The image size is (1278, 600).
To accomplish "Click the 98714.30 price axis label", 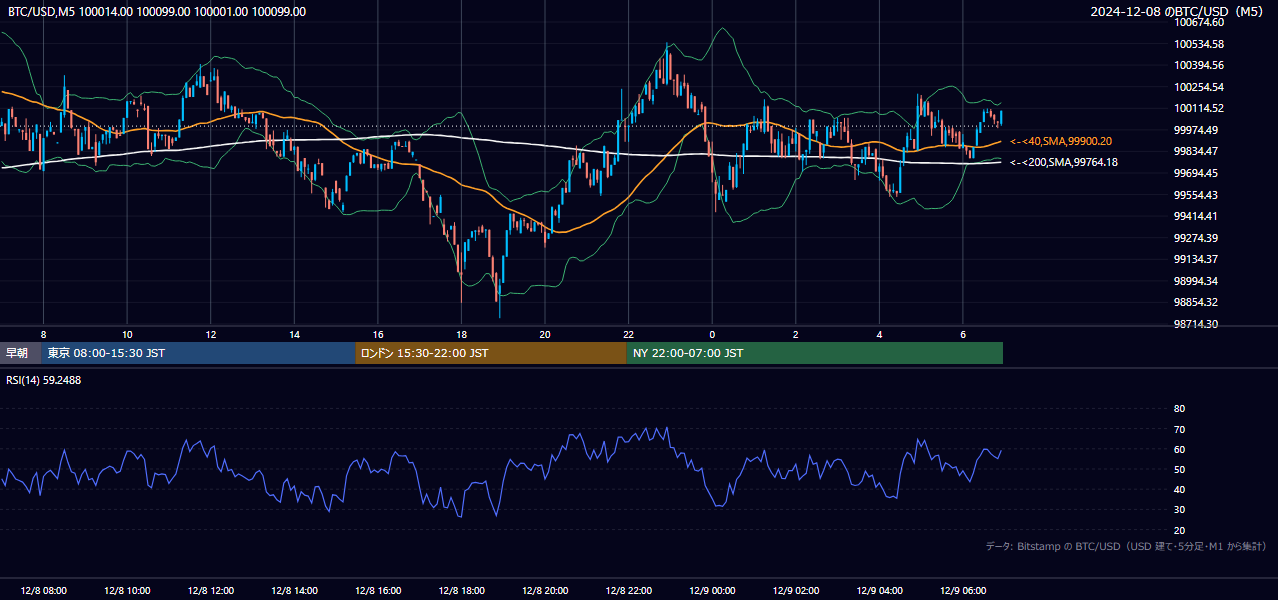I will (x=1196, y=324).
